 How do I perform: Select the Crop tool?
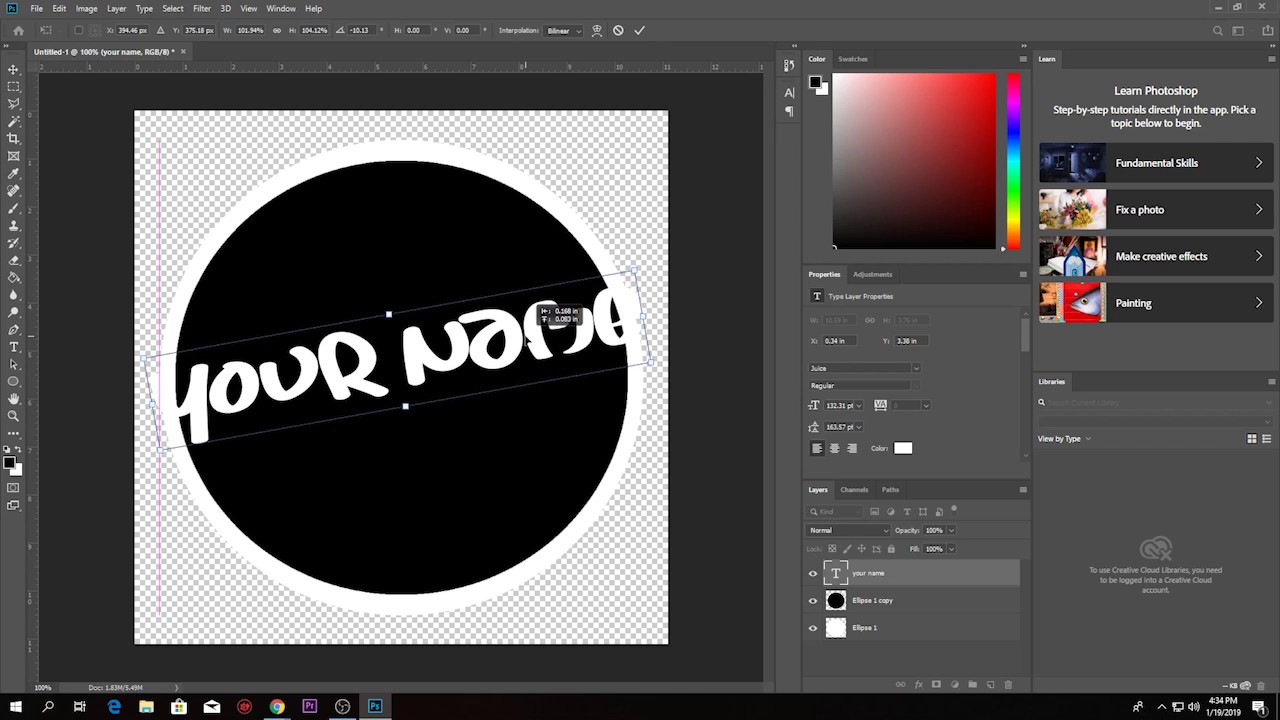tap(13, 138)
